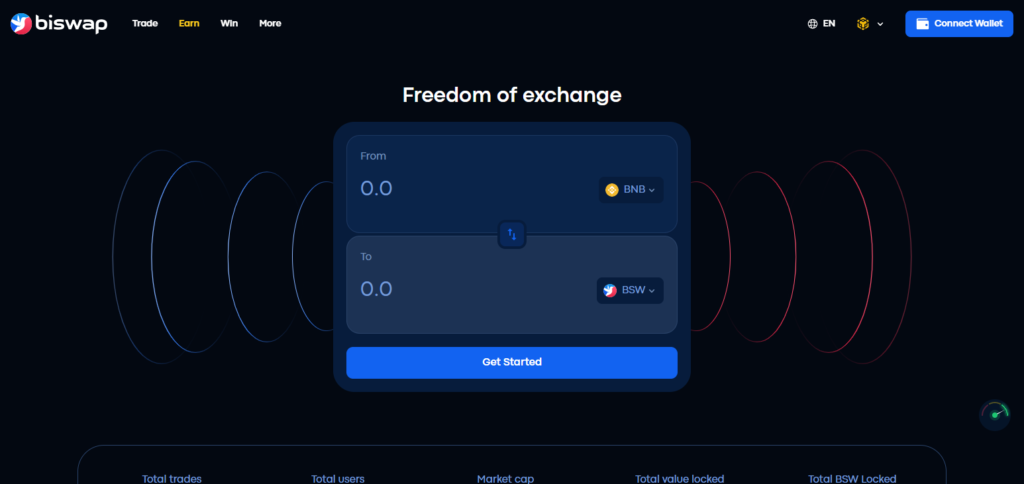1024x484 pixels.
Task: Click the BNB chain network icon
Action: pos(863,24)
